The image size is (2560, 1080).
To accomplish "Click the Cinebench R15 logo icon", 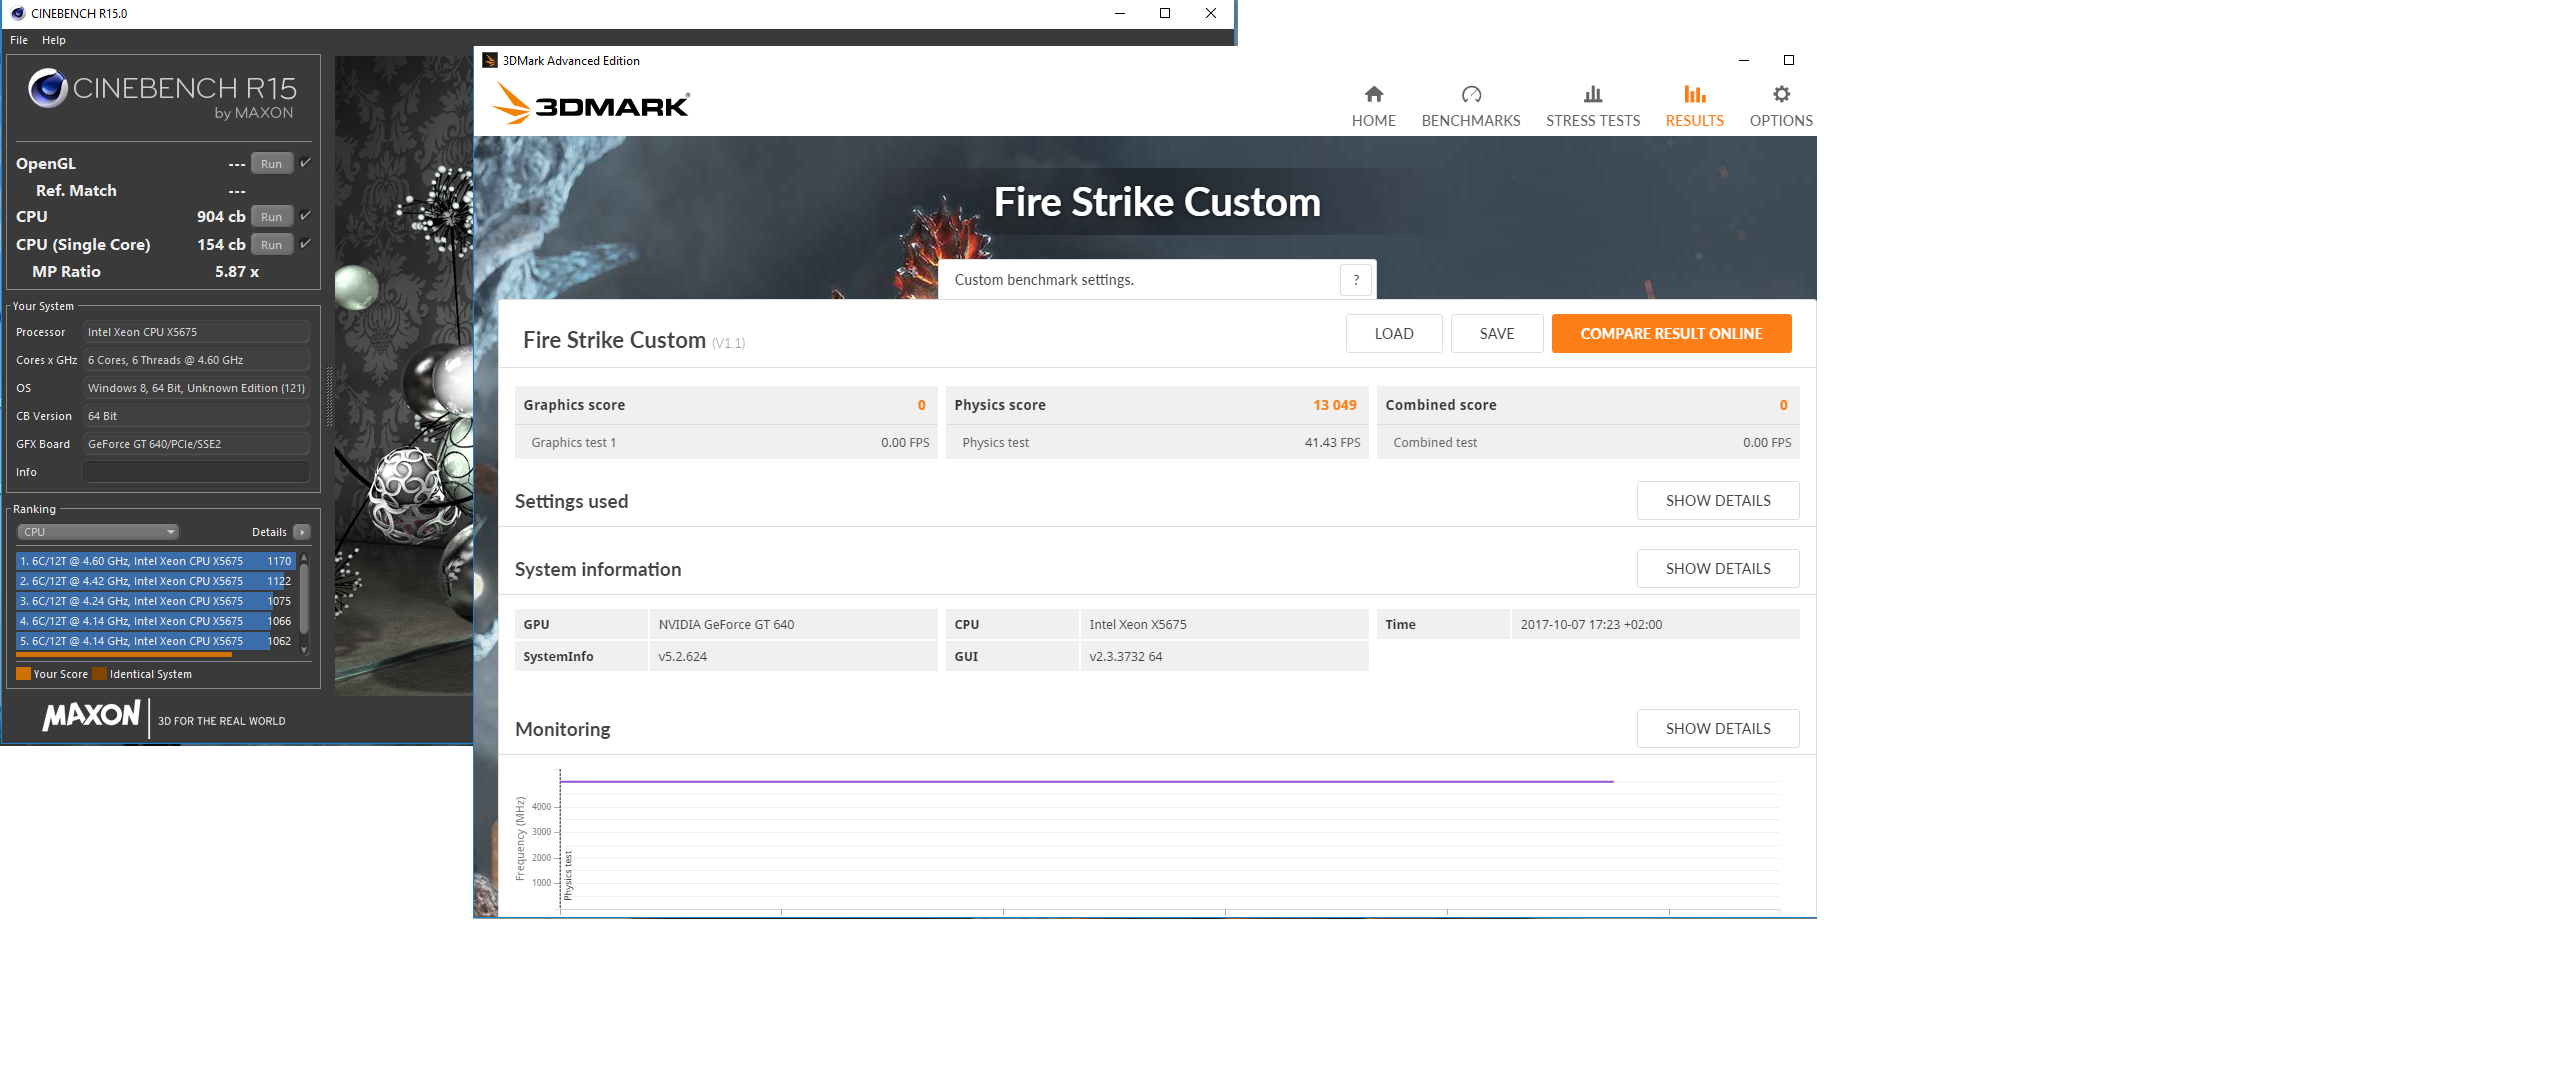I will click(48, 88).
